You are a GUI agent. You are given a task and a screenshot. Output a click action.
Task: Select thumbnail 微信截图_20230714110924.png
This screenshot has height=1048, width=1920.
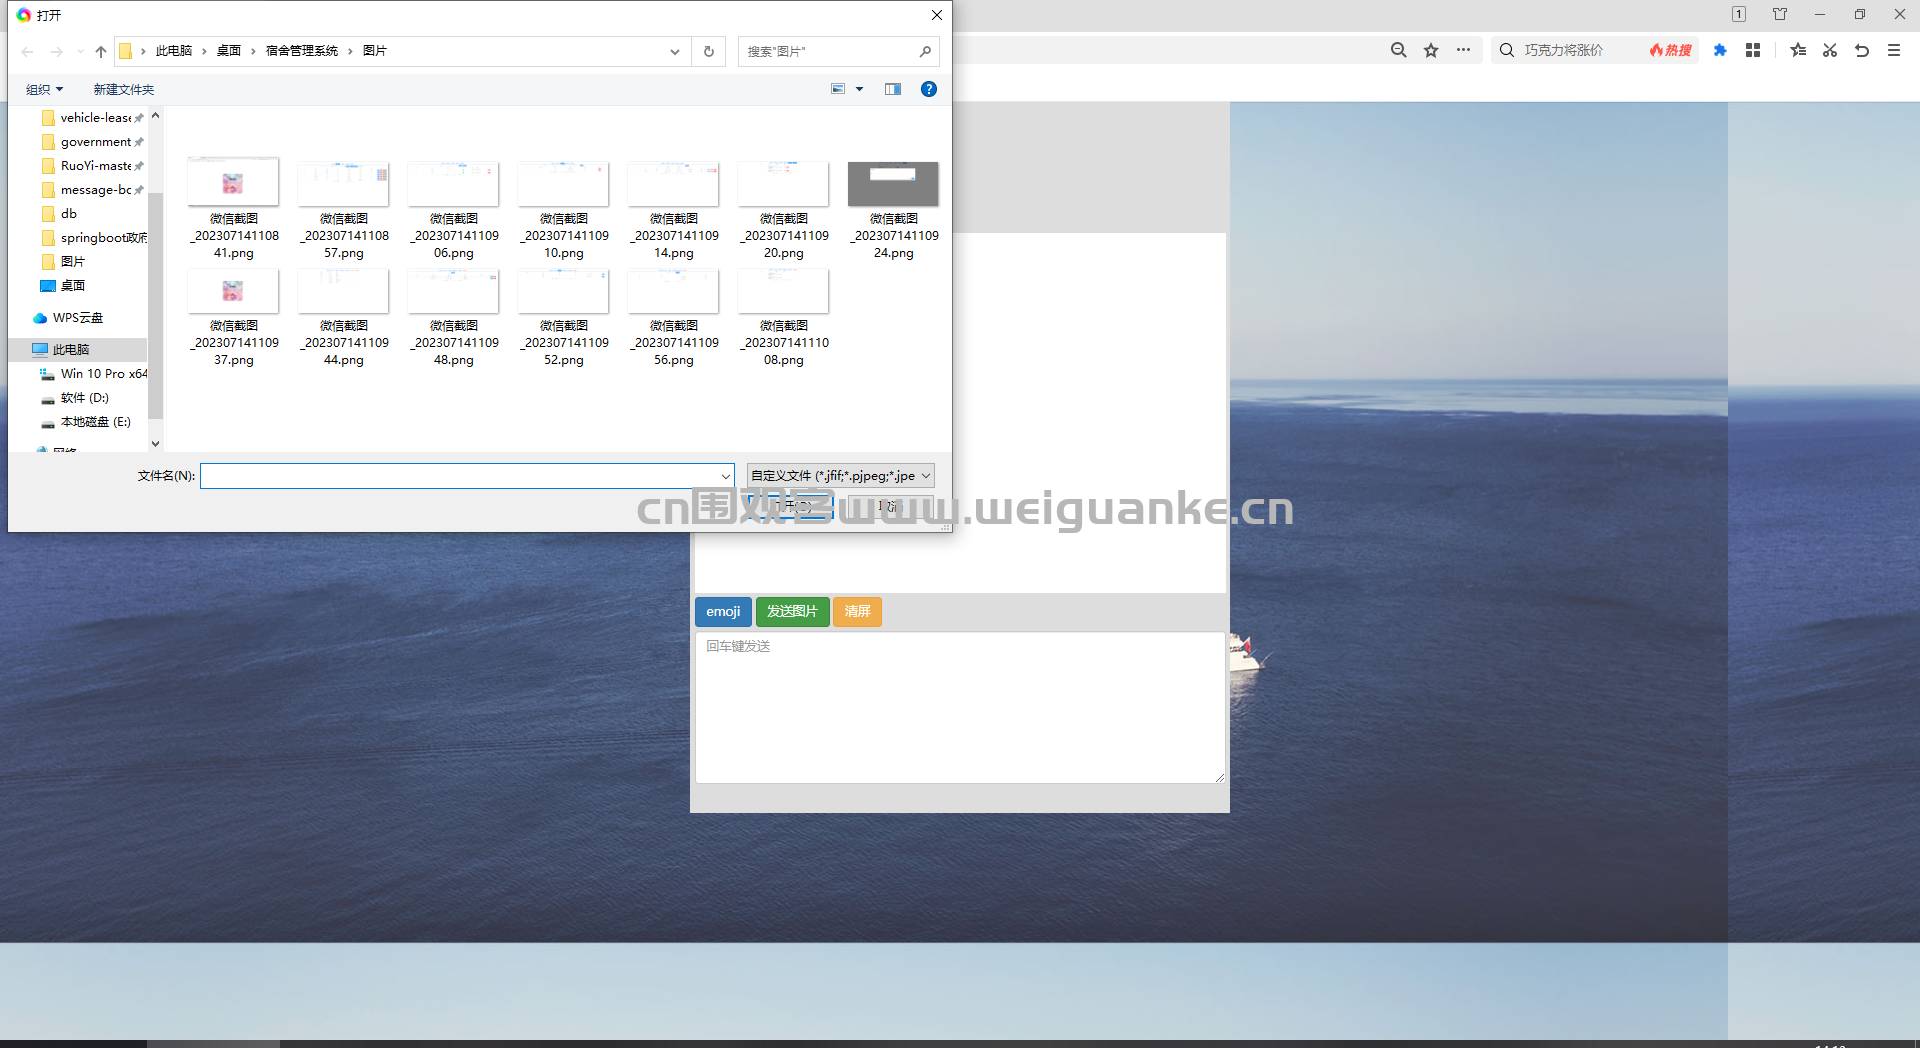click(893, 210)
